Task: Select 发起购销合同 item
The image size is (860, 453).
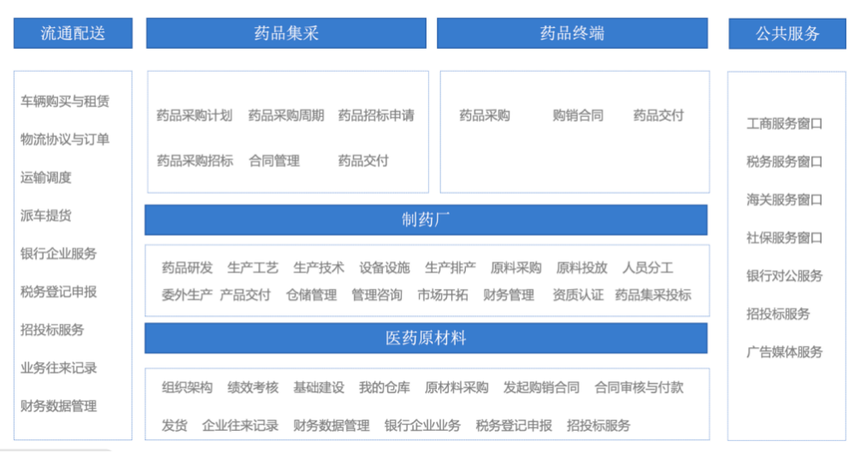Action: (x=541, y=388)
